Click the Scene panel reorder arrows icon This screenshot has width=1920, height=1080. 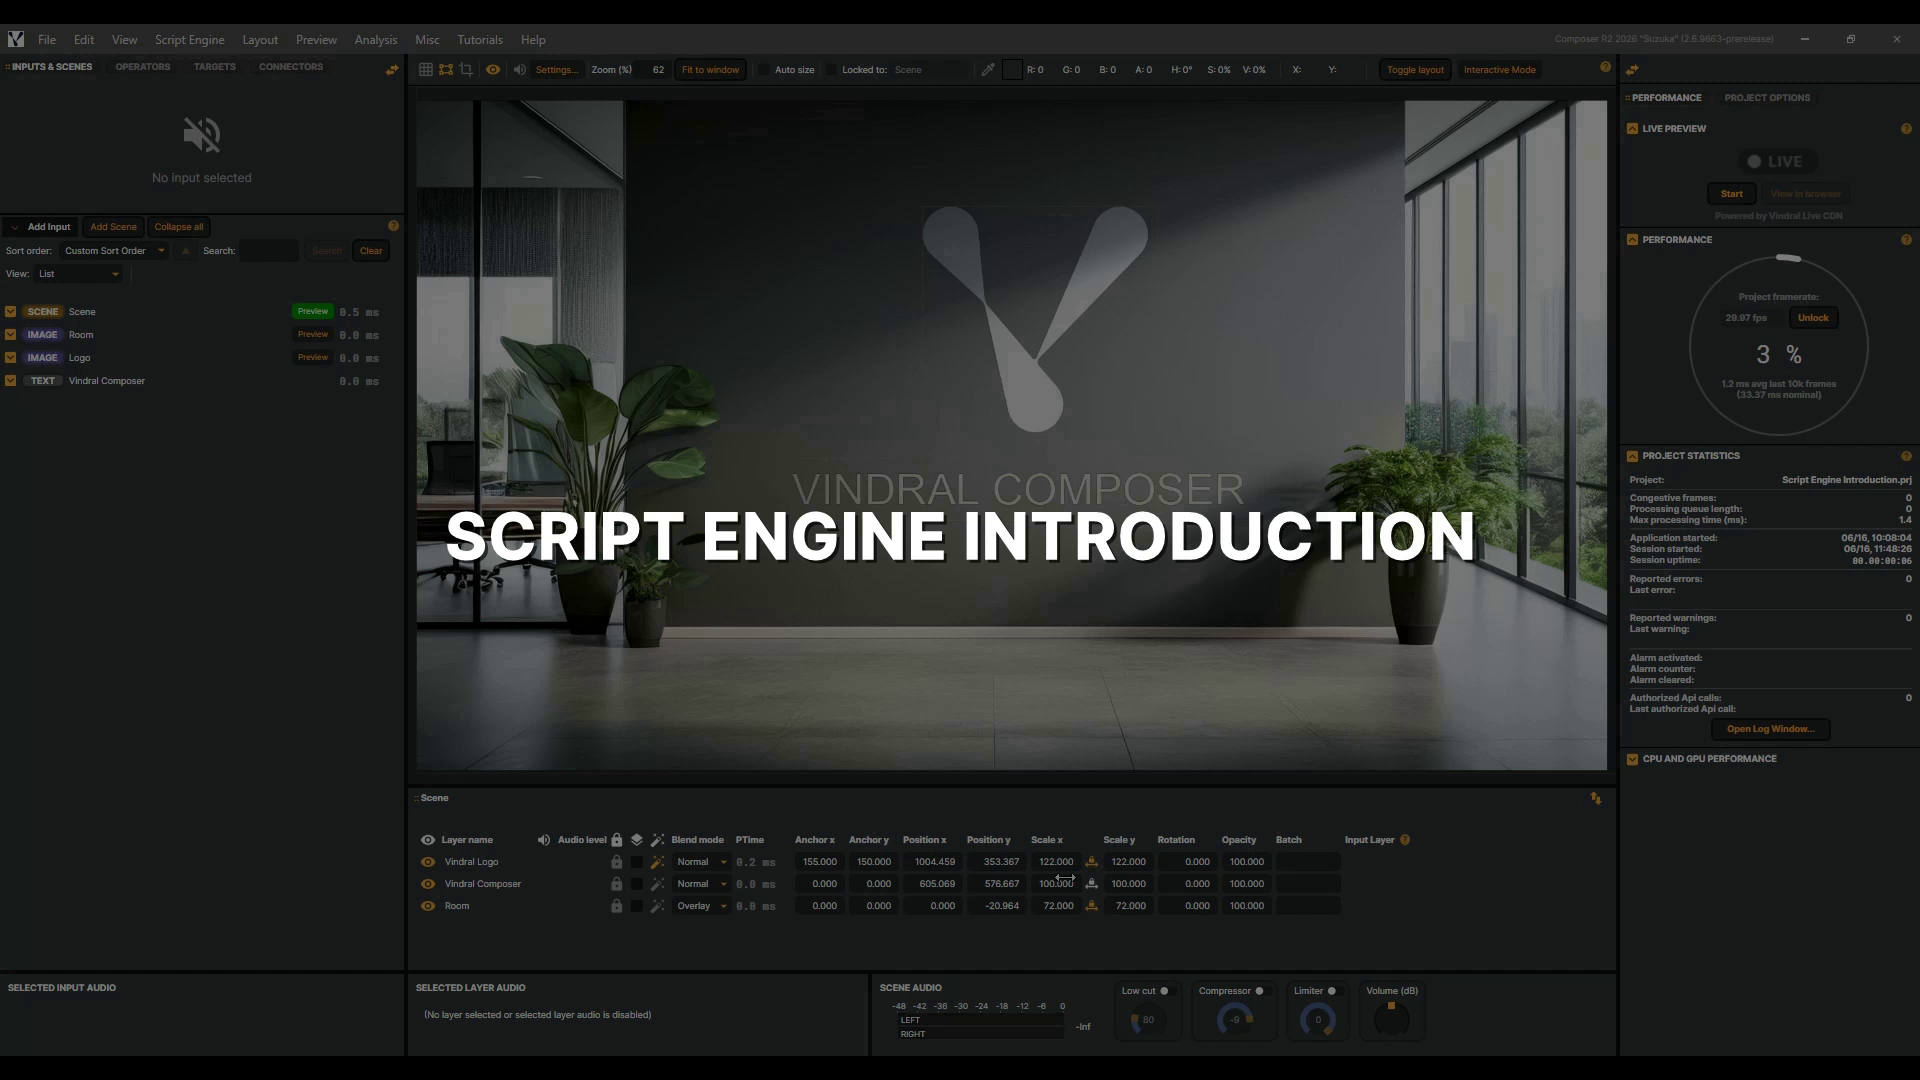click(x=1596, y=798)
